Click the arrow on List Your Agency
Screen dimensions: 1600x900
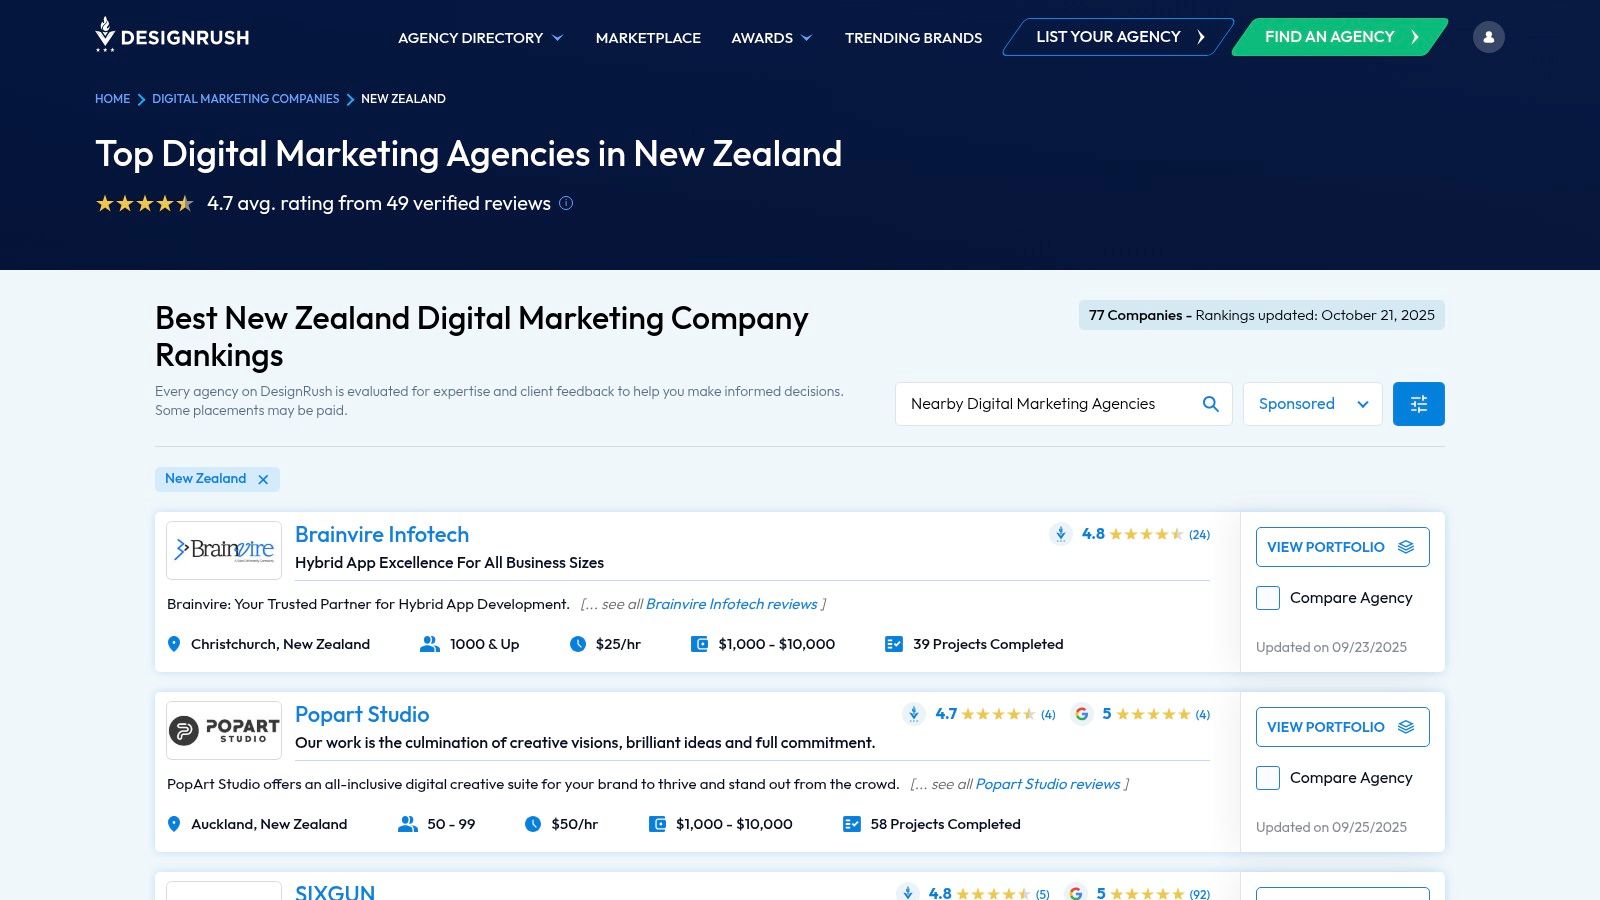(1201, 37)
